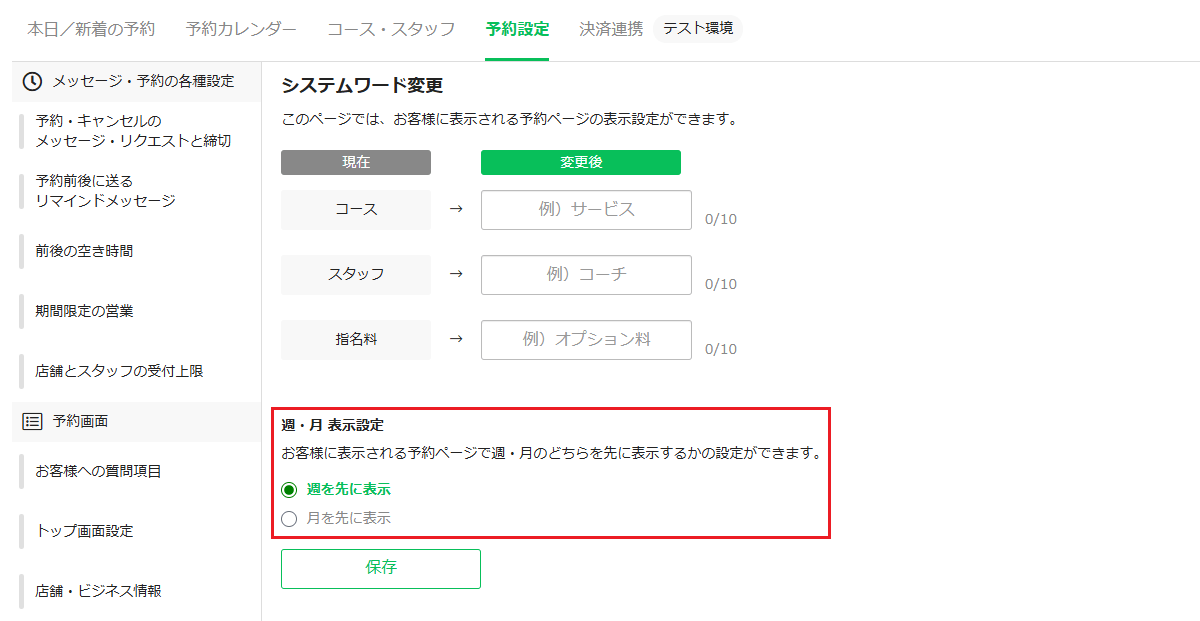Image resolution: width=1200 pixels, height=621 pixels.
Task: Select 前後の空き時間 in the sidebar
Action: (84, 251)
